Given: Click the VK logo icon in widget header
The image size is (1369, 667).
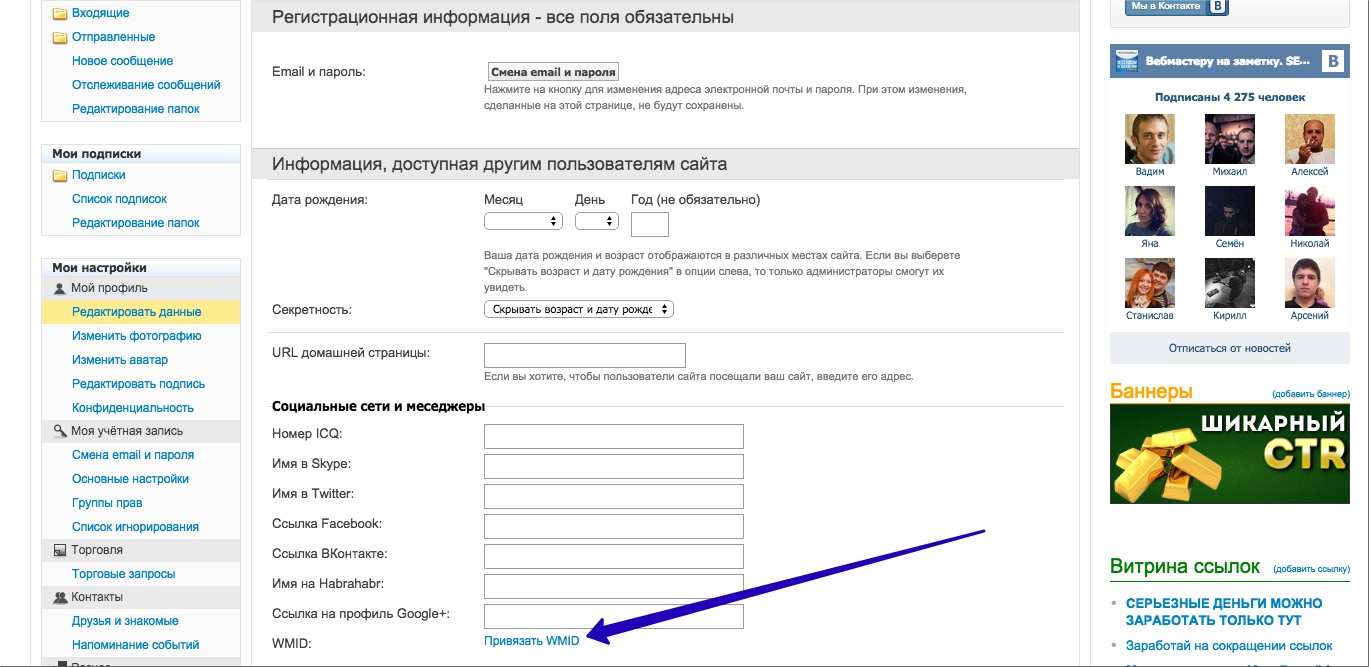Looking at the screenshot, I should 1332,61.
